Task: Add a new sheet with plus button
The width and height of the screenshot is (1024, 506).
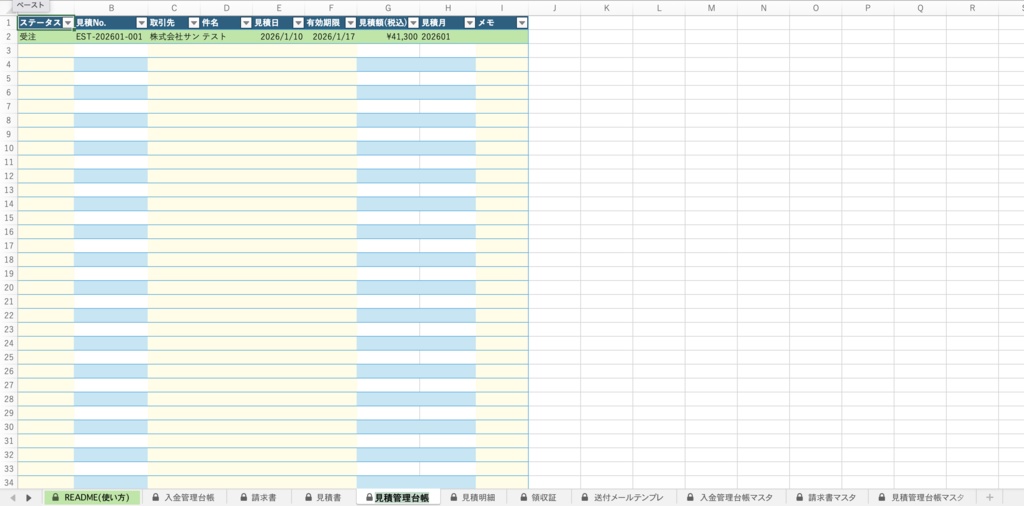Action: click(x=989, y=498)
